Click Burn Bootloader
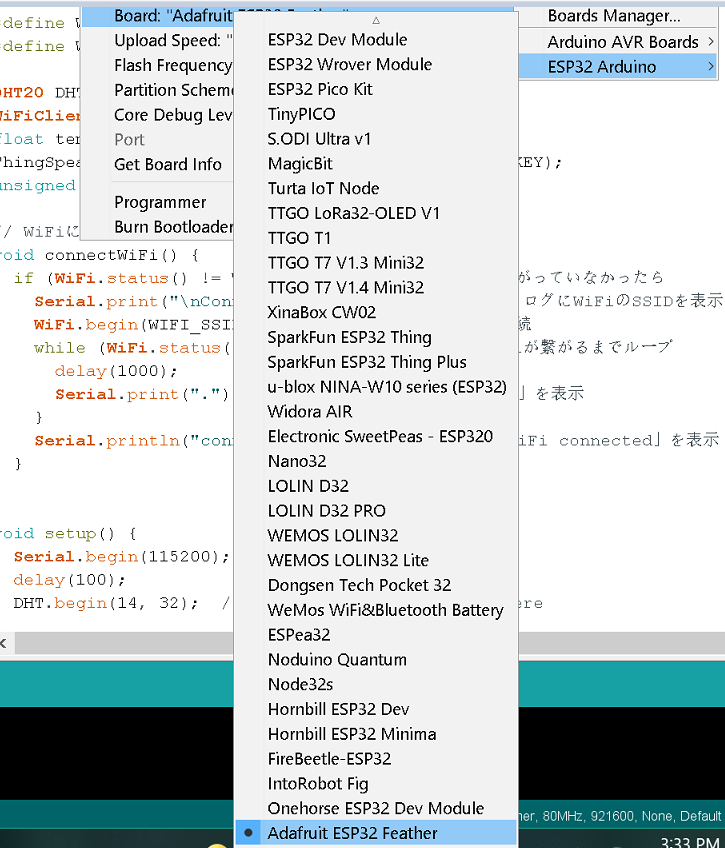 pos(158,227)
